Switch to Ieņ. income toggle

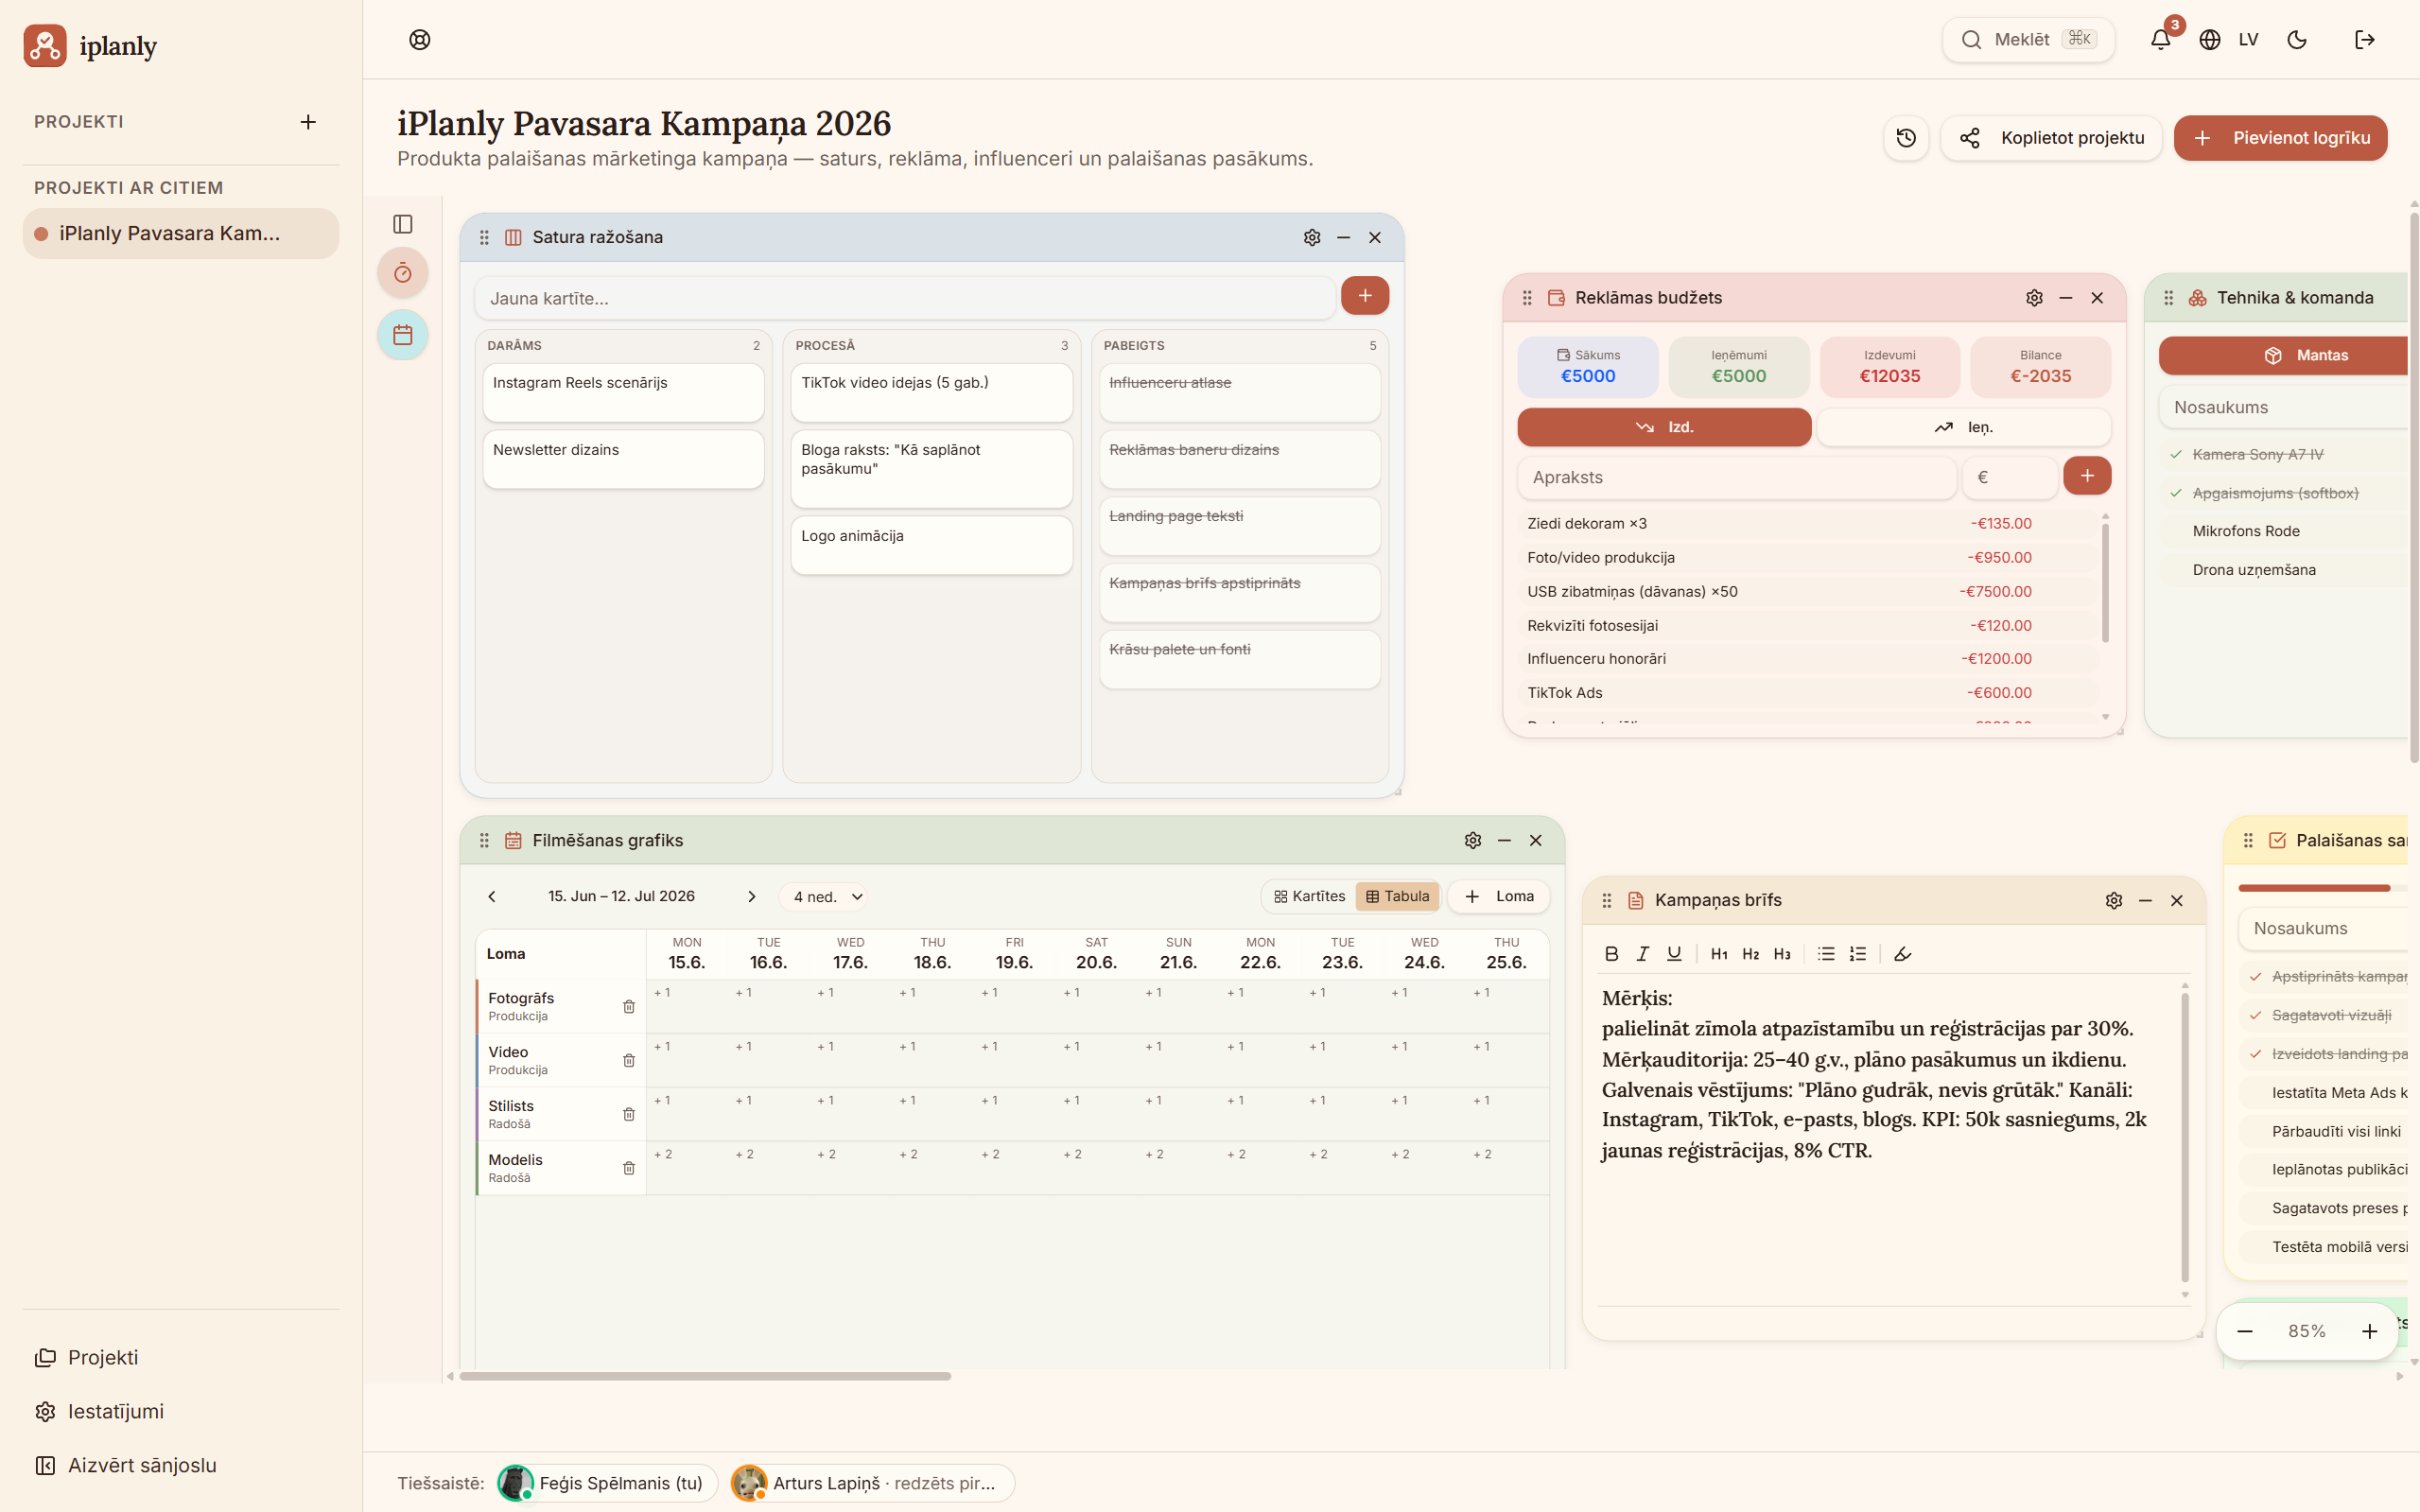click(x=1963, y=427)
